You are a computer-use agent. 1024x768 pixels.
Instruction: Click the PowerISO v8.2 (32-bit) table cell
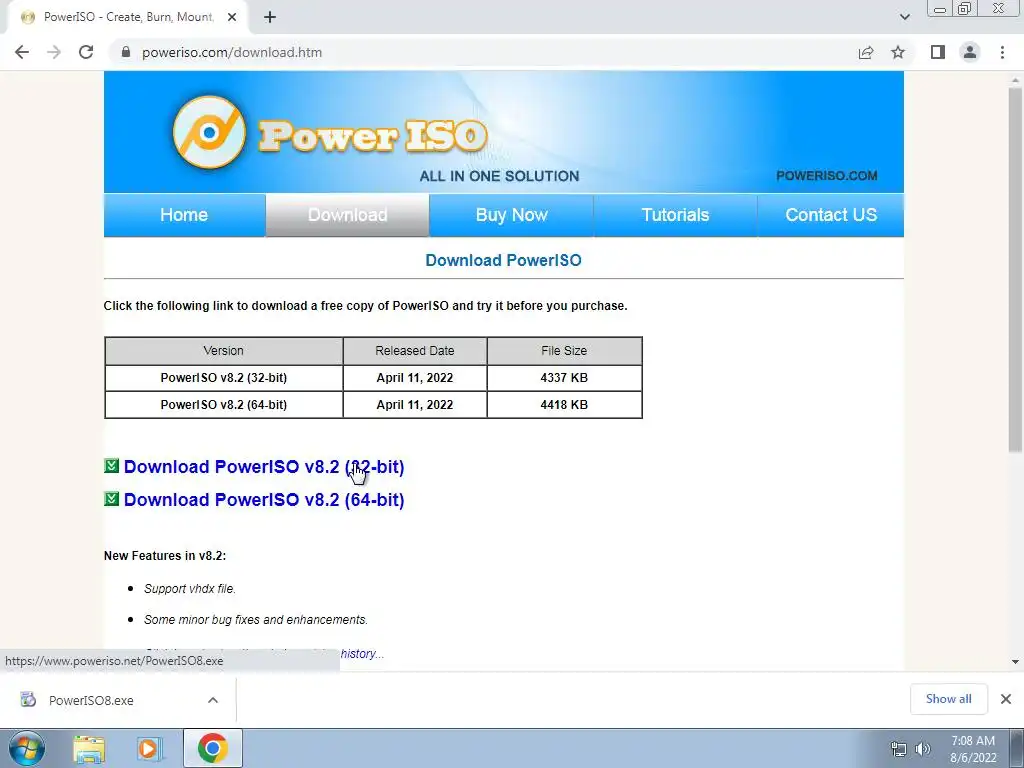pyautogui.click(x=223, y=377)
